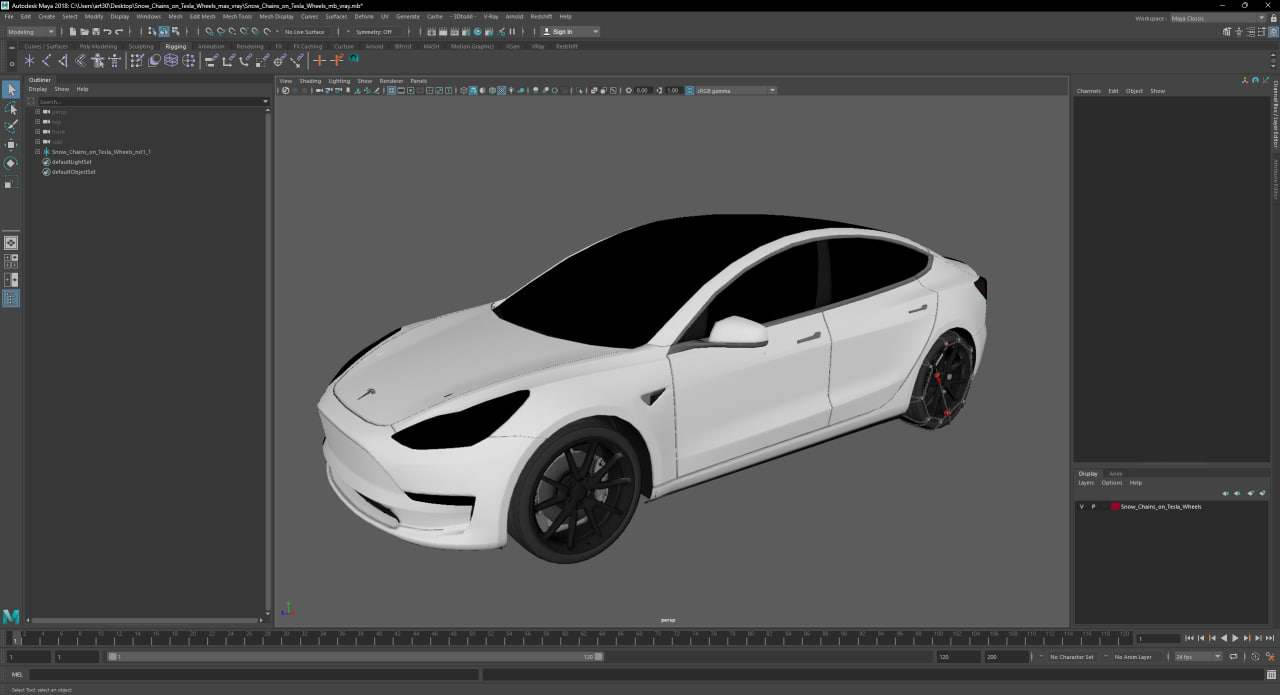Image resolution: width=1280 pixels, height=695 pixels.
Task: Click the HumanIK character shelf icon
Action: point(115,61)
